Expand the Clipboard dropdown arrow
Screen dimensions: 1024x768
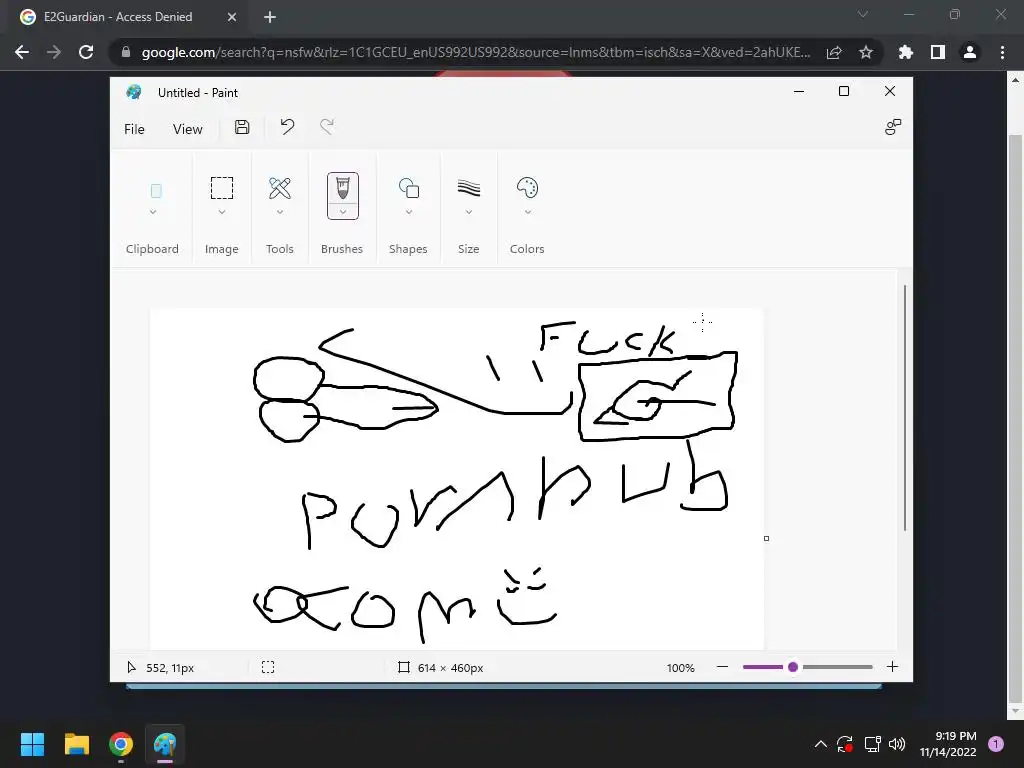pyautogui.click(x=153, y=212)
